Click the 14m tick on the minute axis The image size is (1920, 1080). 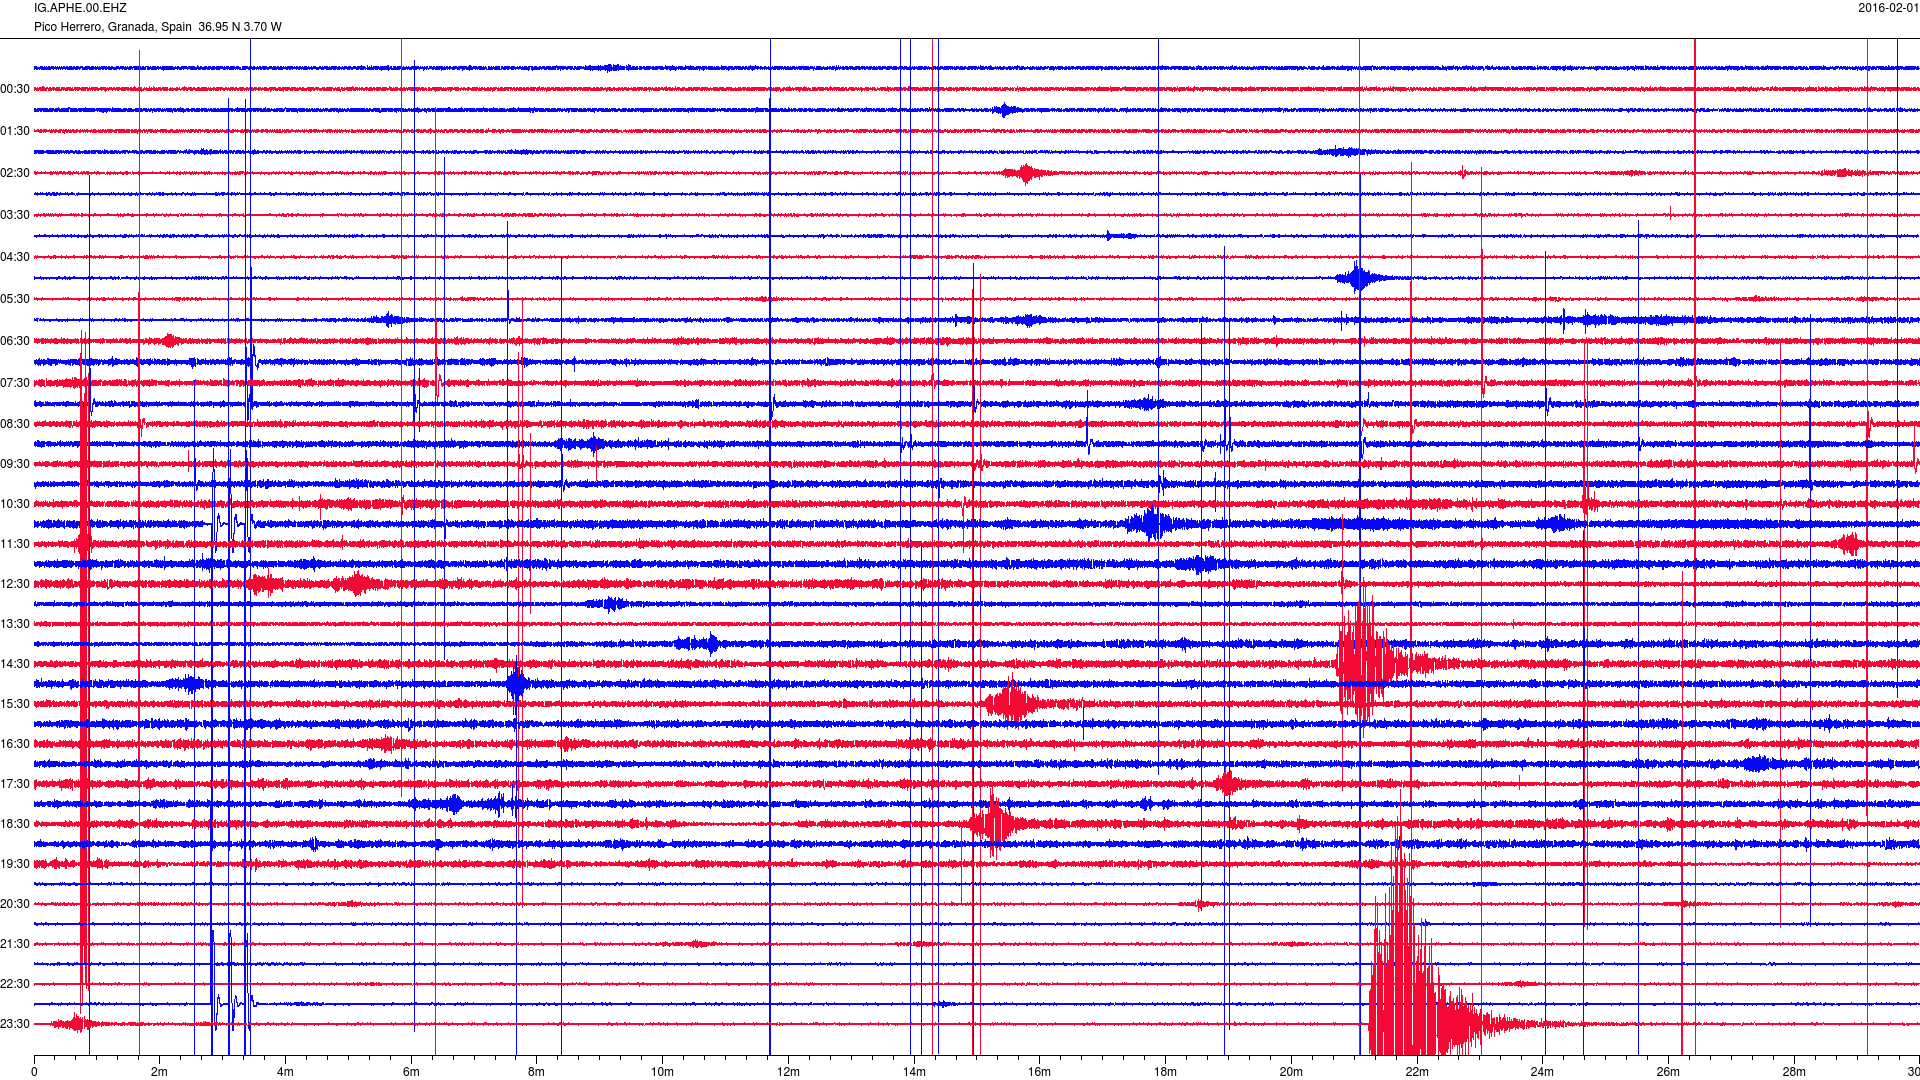pos(914,1072)
